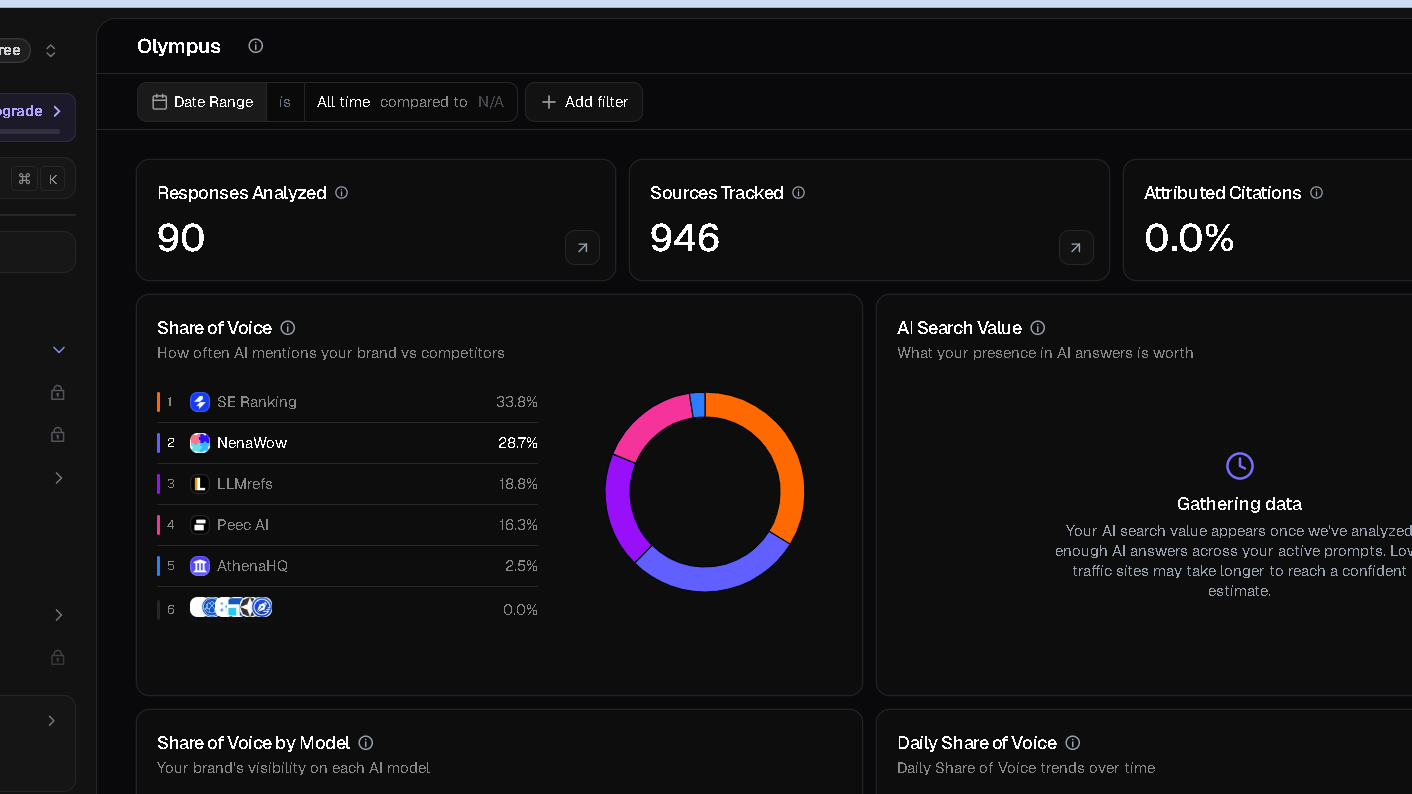Click the Share of Voice by Model heading
1412x794 pixels.
[x=254, y=743]
